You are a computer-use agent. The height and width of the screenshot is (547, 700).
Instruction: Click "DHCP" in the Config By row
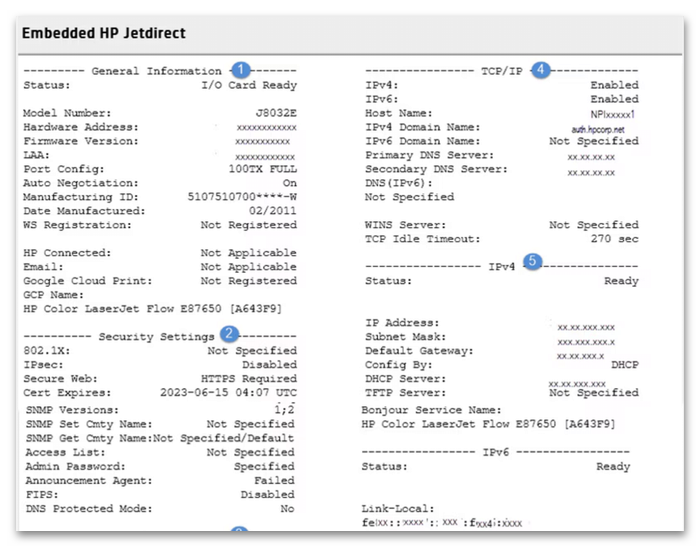pyautogui.click(x=625, y=365)
